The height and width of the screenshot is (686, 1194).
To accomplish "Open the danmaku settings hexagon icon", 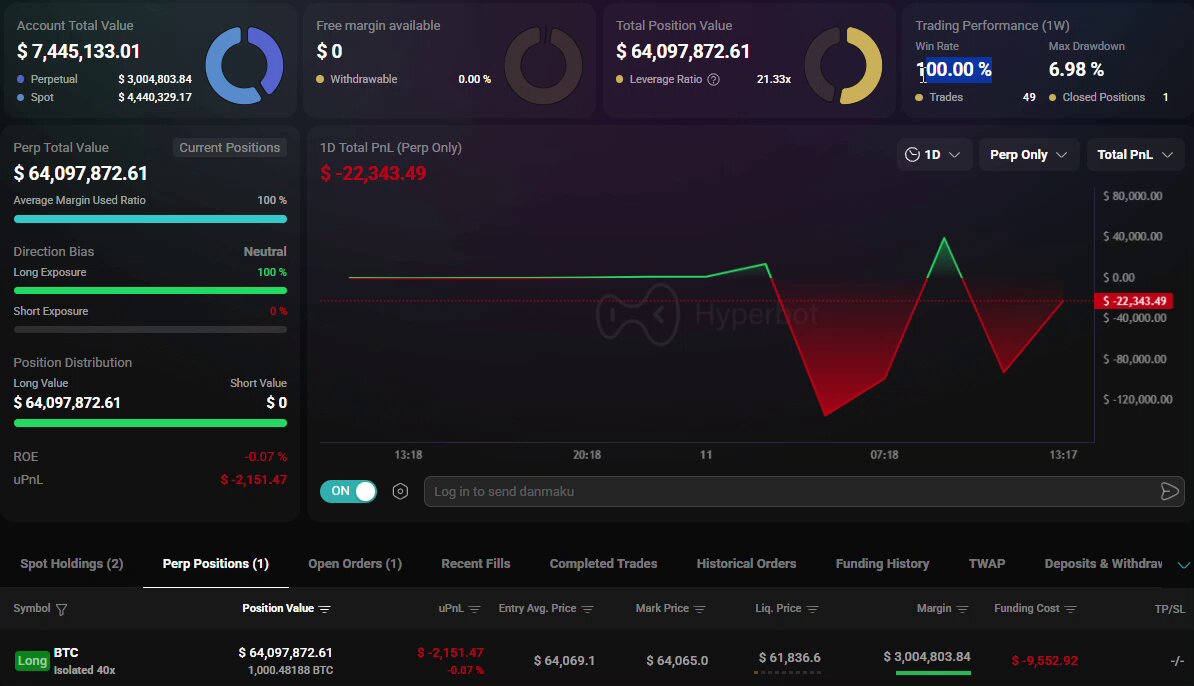I will tap(401, 492).
